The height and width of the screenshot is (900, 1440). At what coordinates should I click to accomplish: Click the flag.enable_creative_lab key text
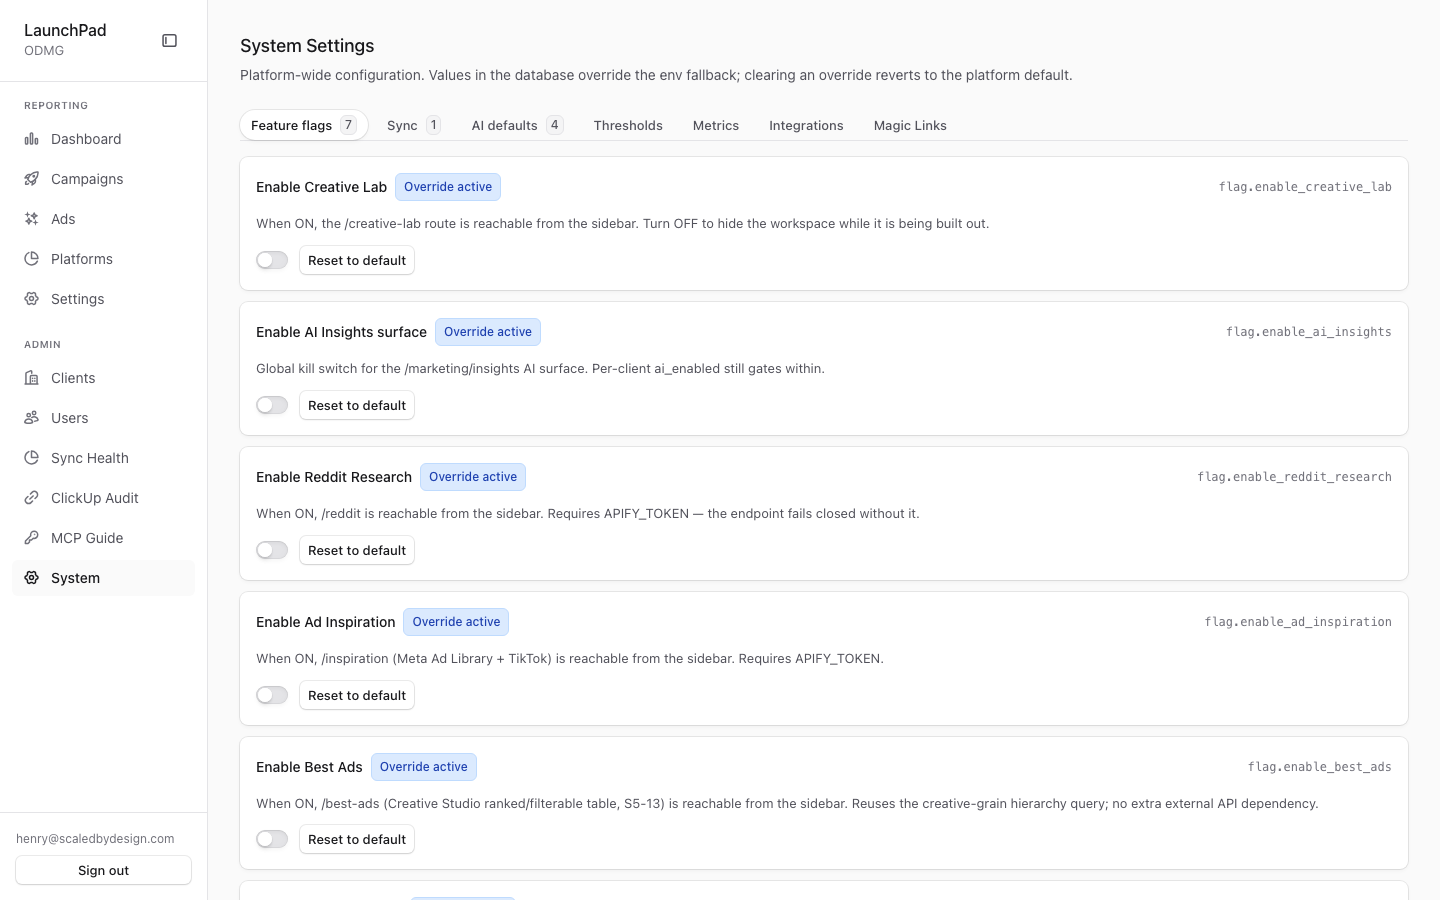click(x=1305, y=187)
